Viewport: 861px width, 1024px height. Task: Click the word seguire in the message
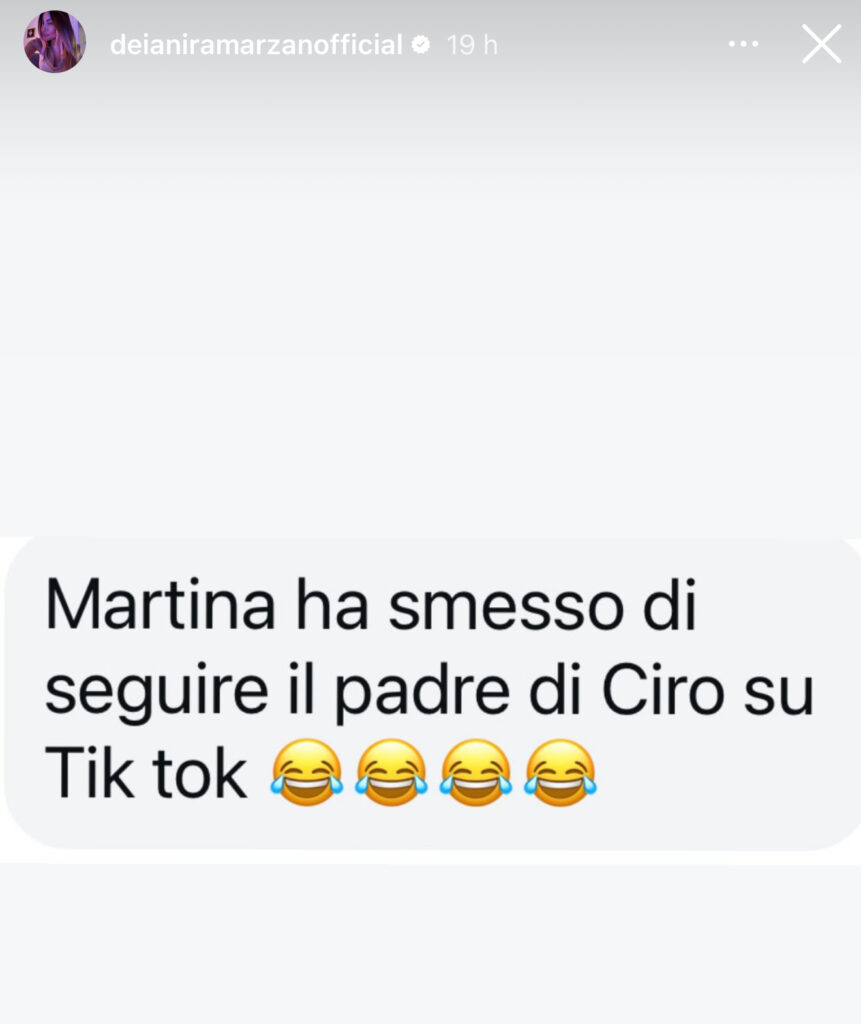tap(157, 694)
